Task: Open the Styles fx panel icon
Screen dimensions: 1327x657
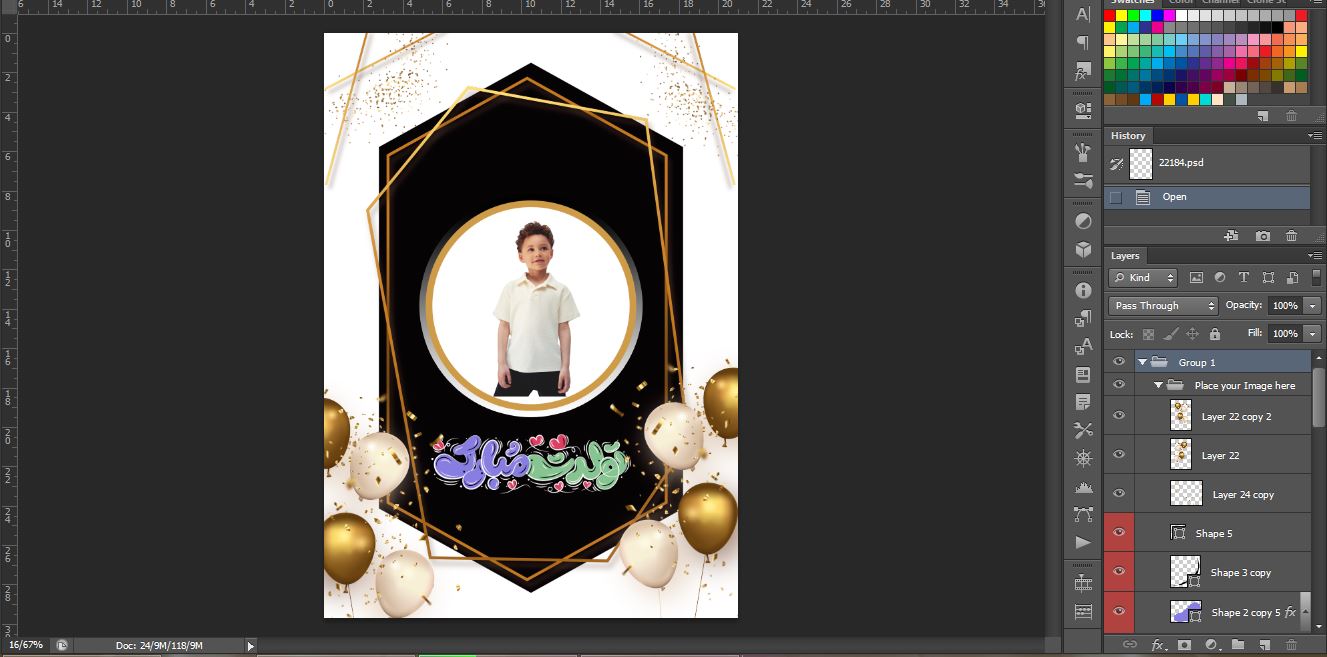Action: coord(1082,73)
